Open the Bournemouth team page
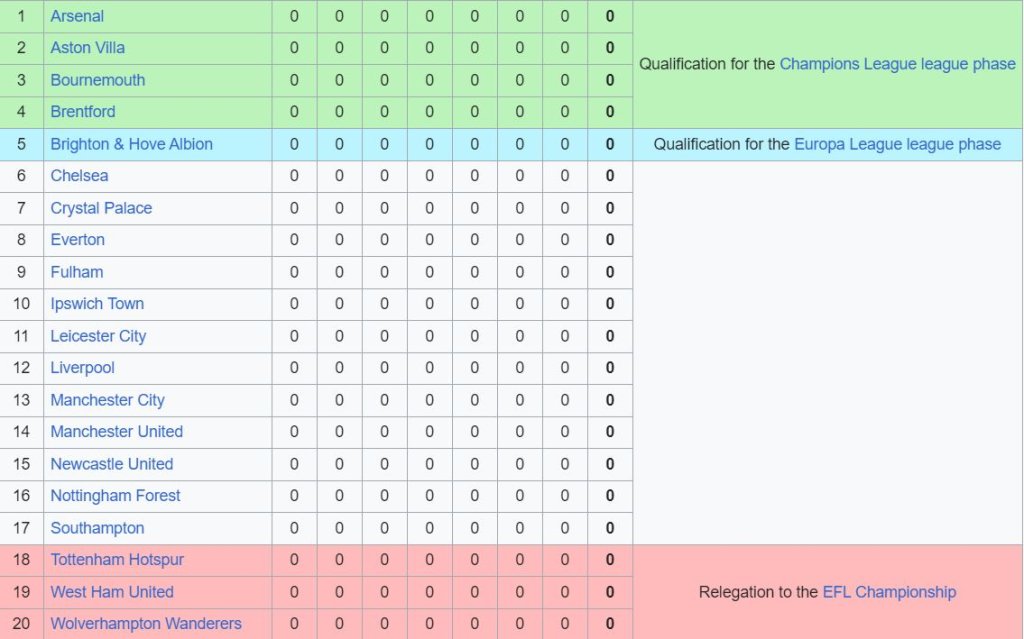Viewport: 1024px width, 639px height. click(98, 80)
